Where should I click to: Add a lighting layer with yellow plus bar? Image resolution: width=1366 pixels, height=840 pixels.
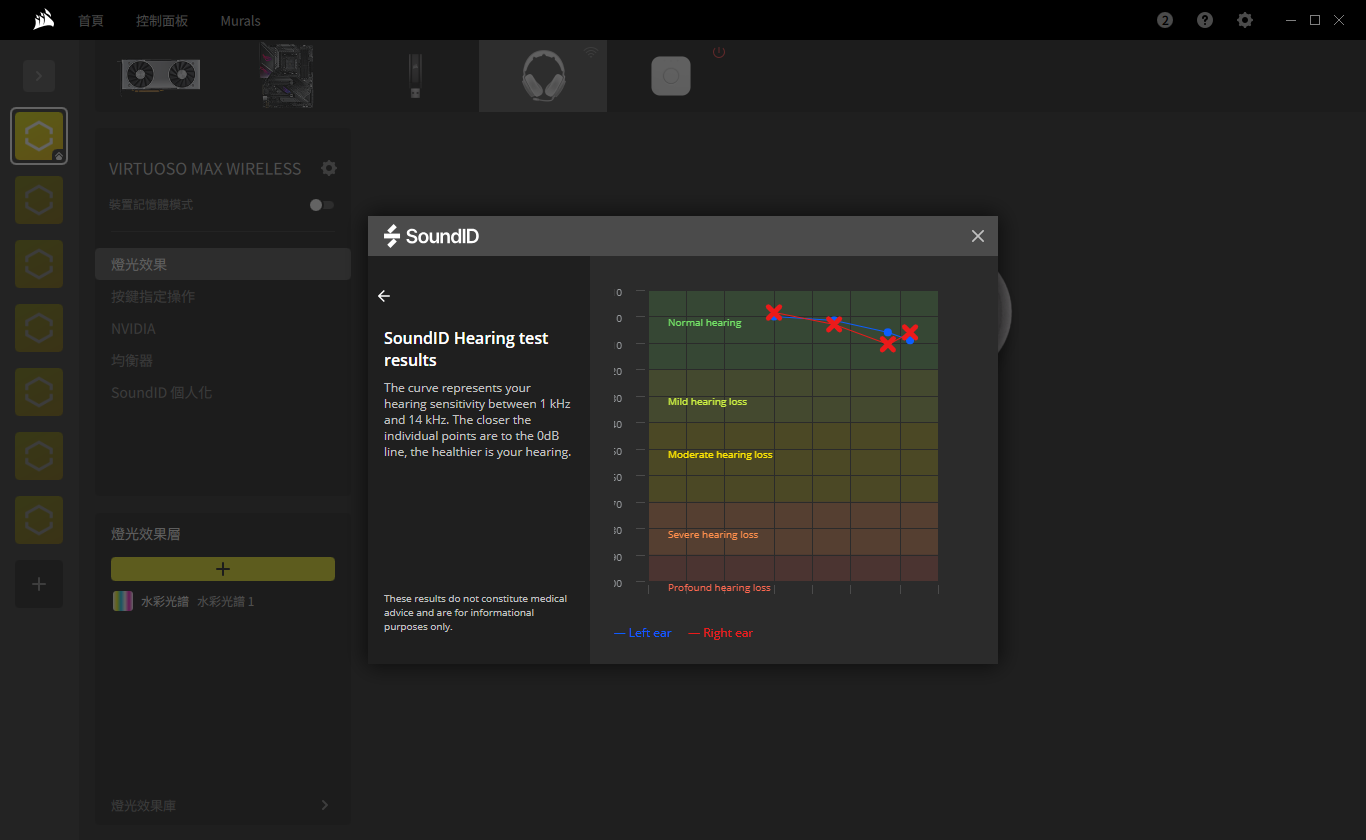[x=223, y=569]
